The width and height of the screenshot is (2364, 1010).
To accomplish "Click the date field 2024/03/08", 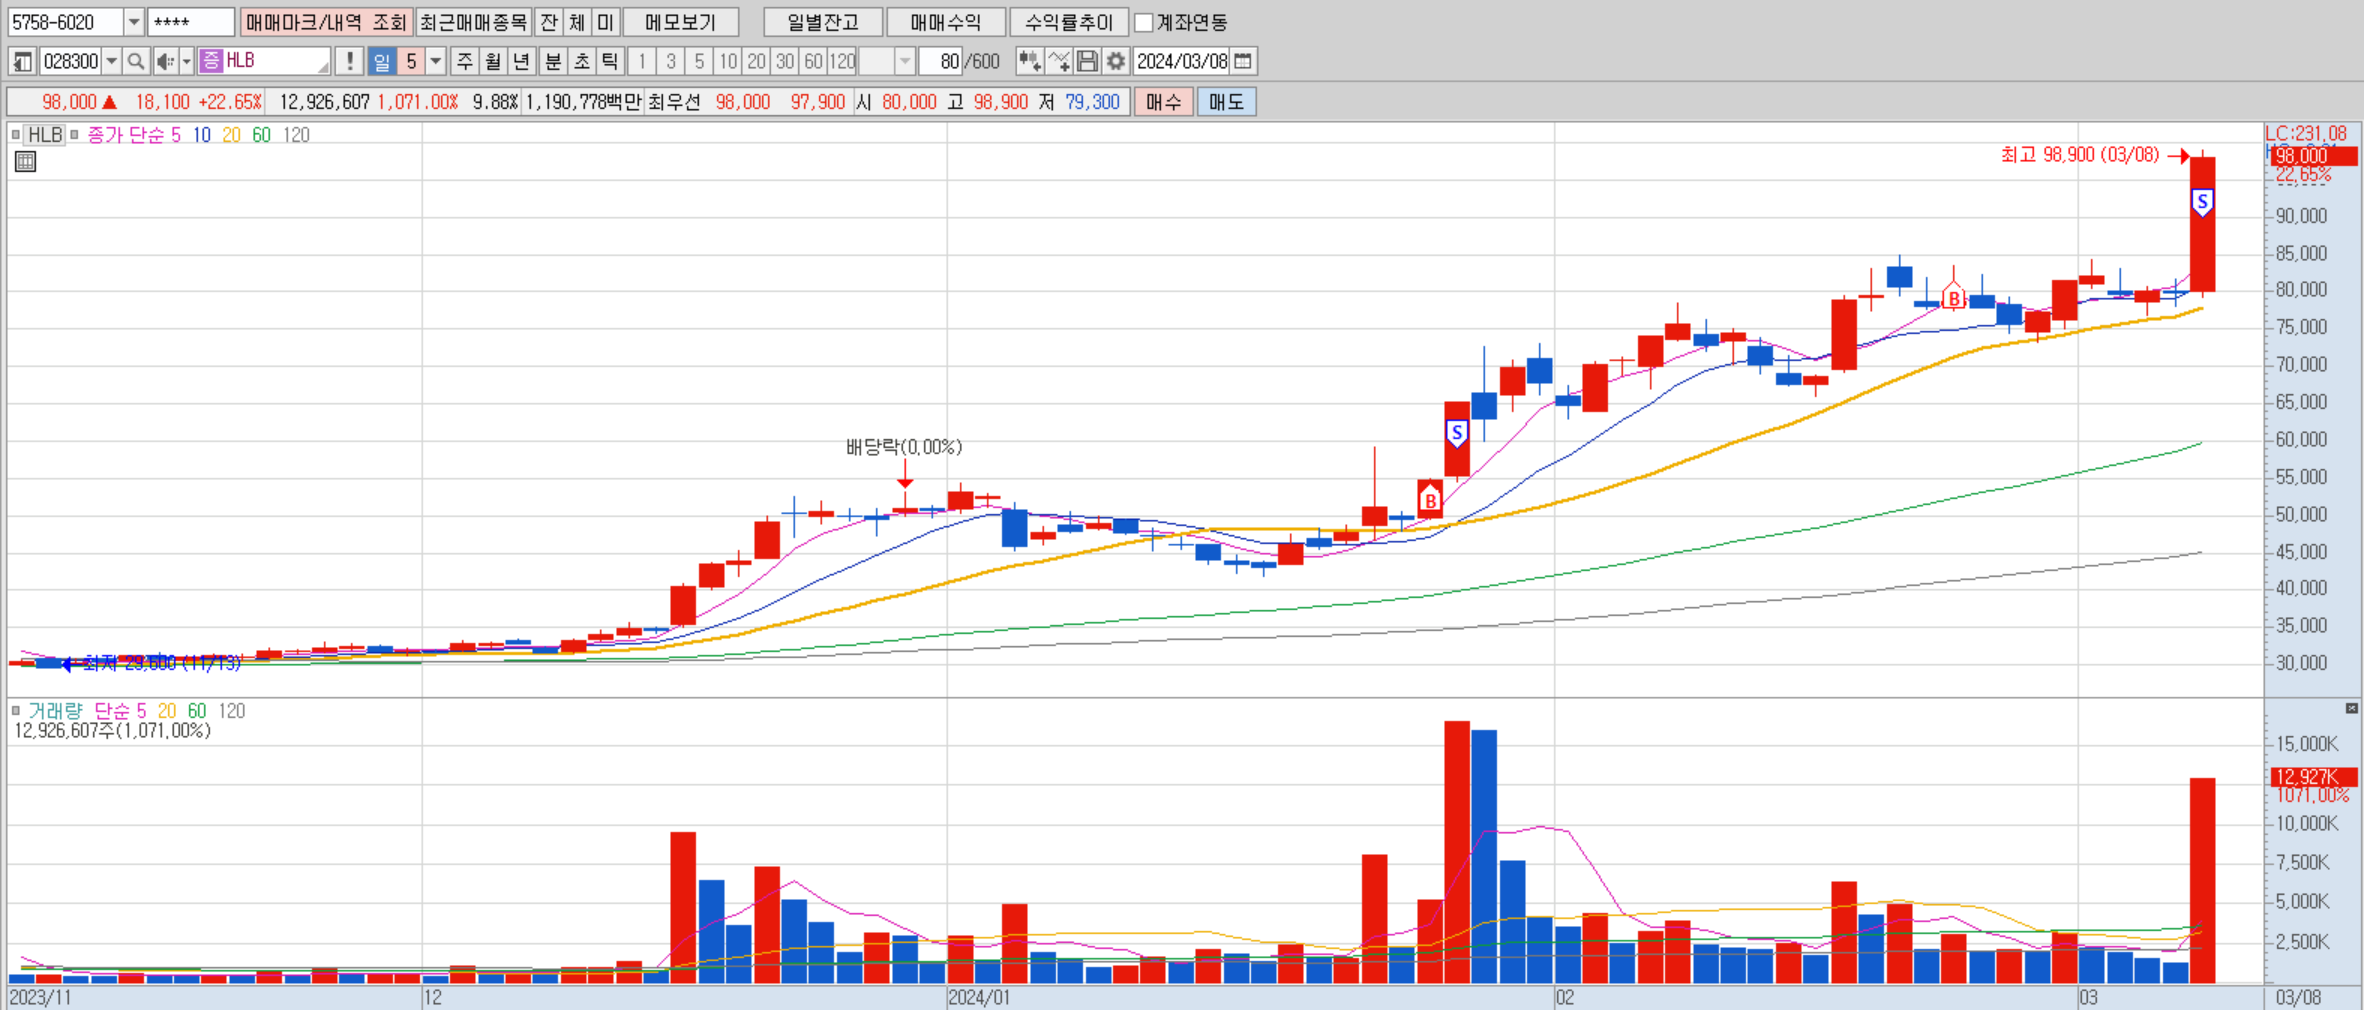I will pyautogui.click(x=1181, y=62).
